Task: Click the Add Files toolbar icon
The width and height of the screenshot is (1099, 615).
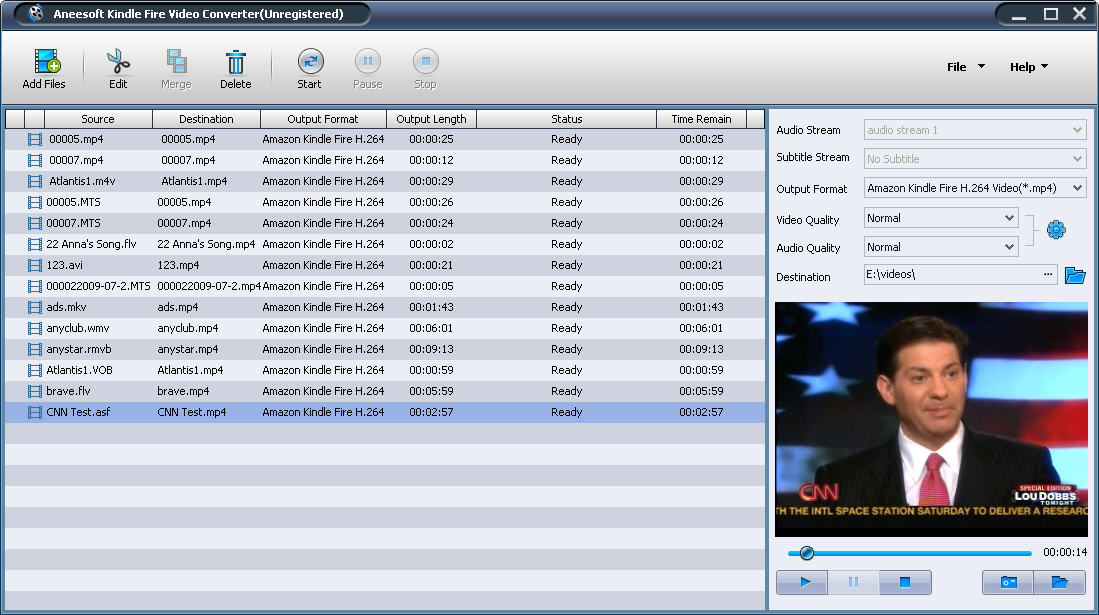Action: pyautogui.click(x=46, y=62)
